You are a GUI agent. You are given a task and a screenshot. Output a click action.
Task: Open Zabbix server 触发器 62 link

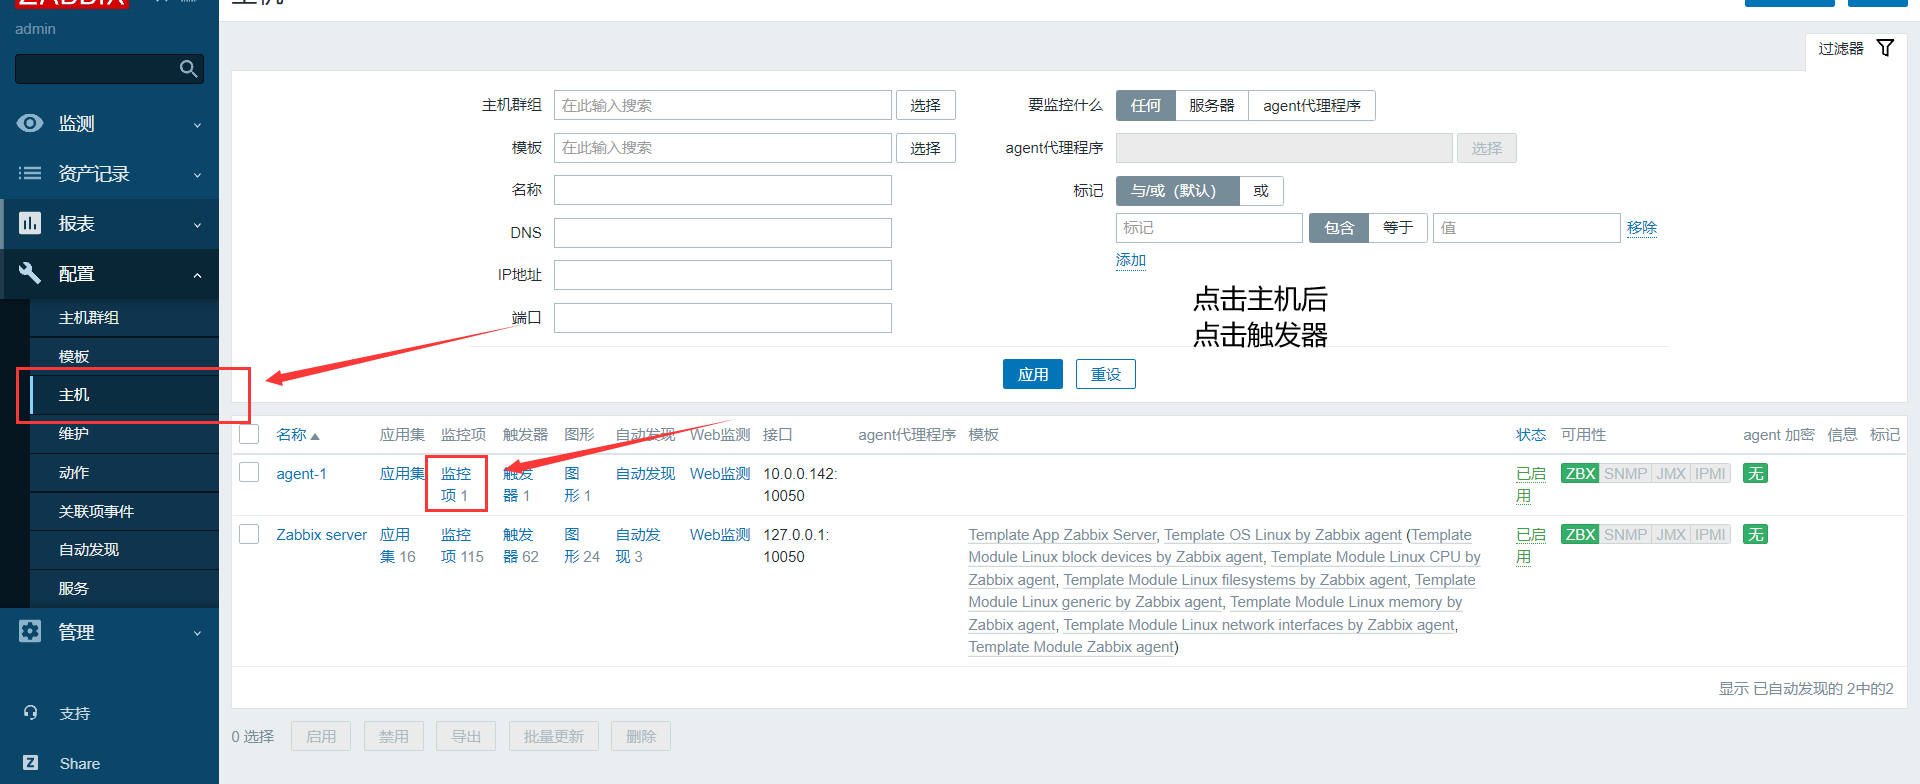tap(520, 546)
